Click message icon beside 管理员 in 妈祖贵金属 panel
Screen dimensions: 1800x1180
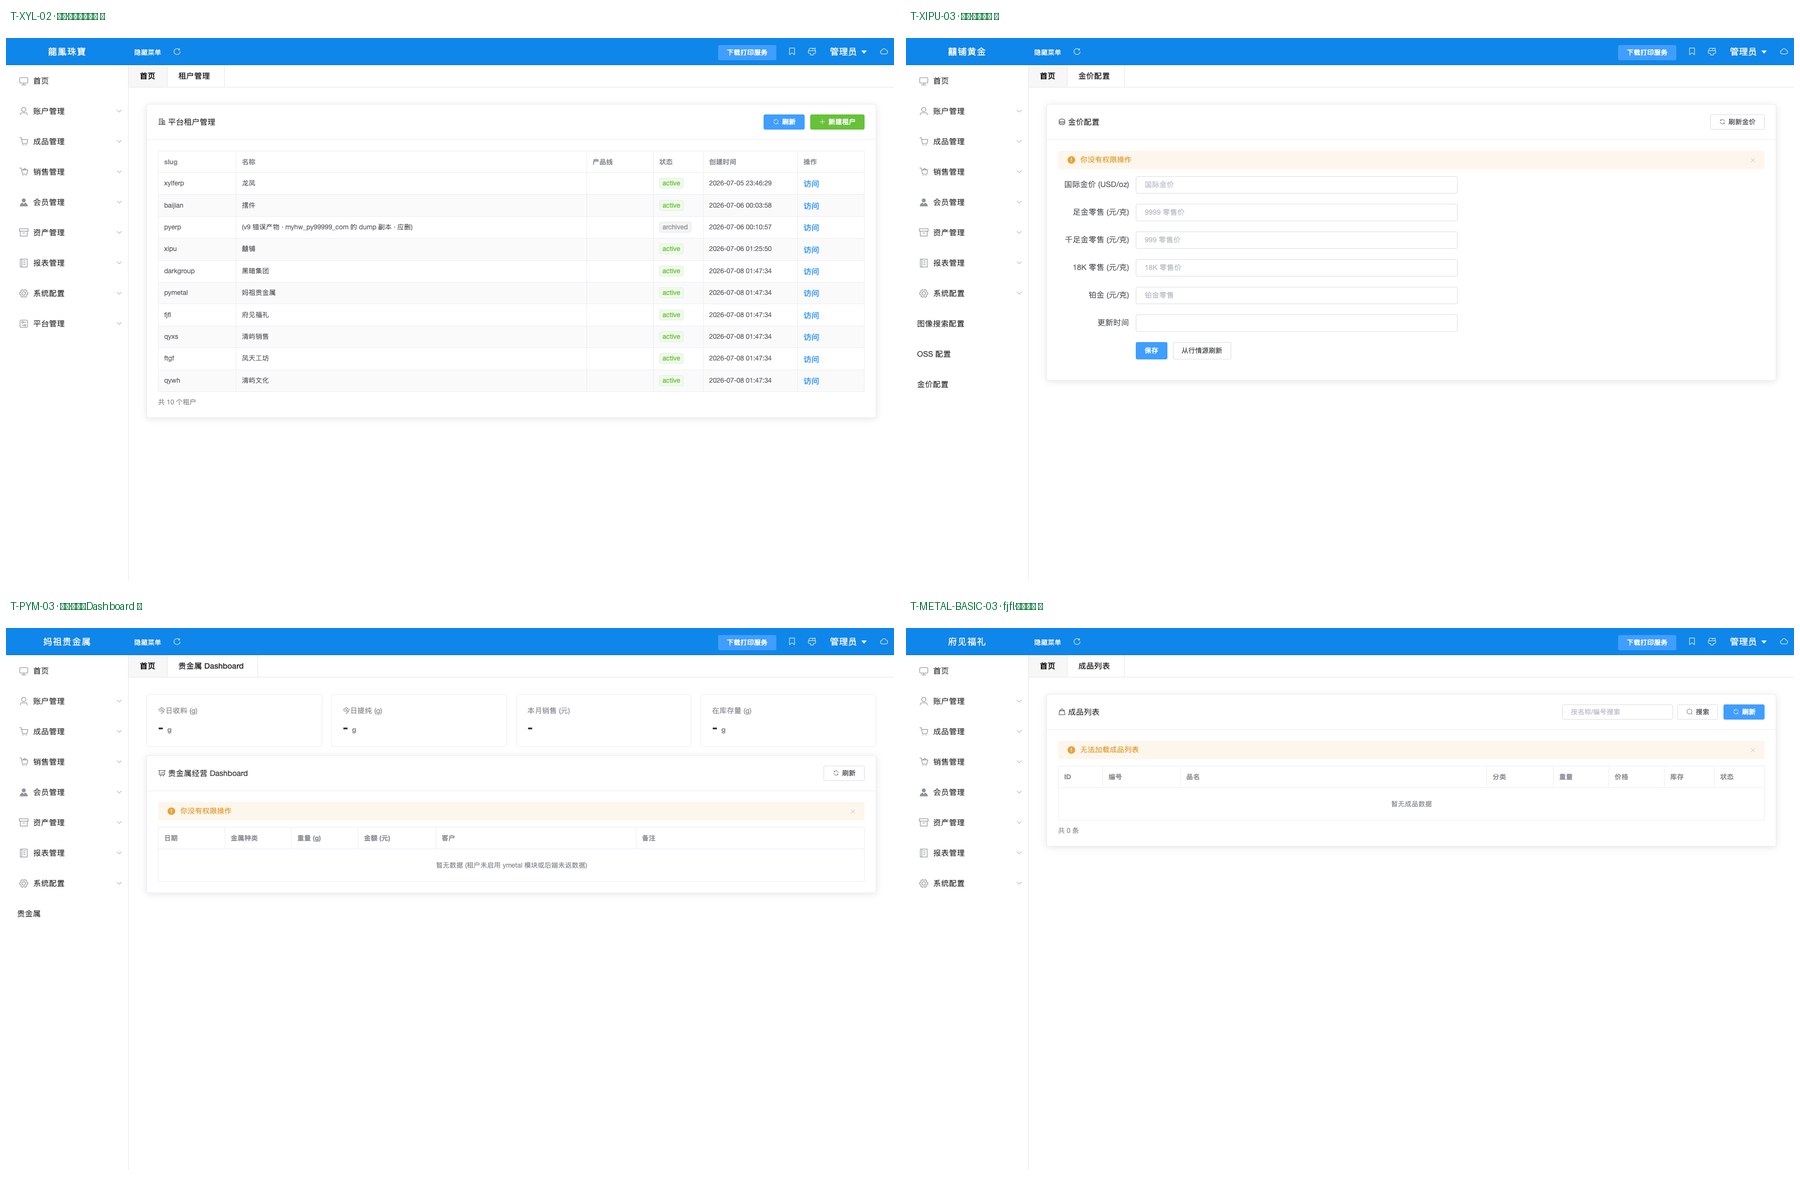(x=812, y=642)
